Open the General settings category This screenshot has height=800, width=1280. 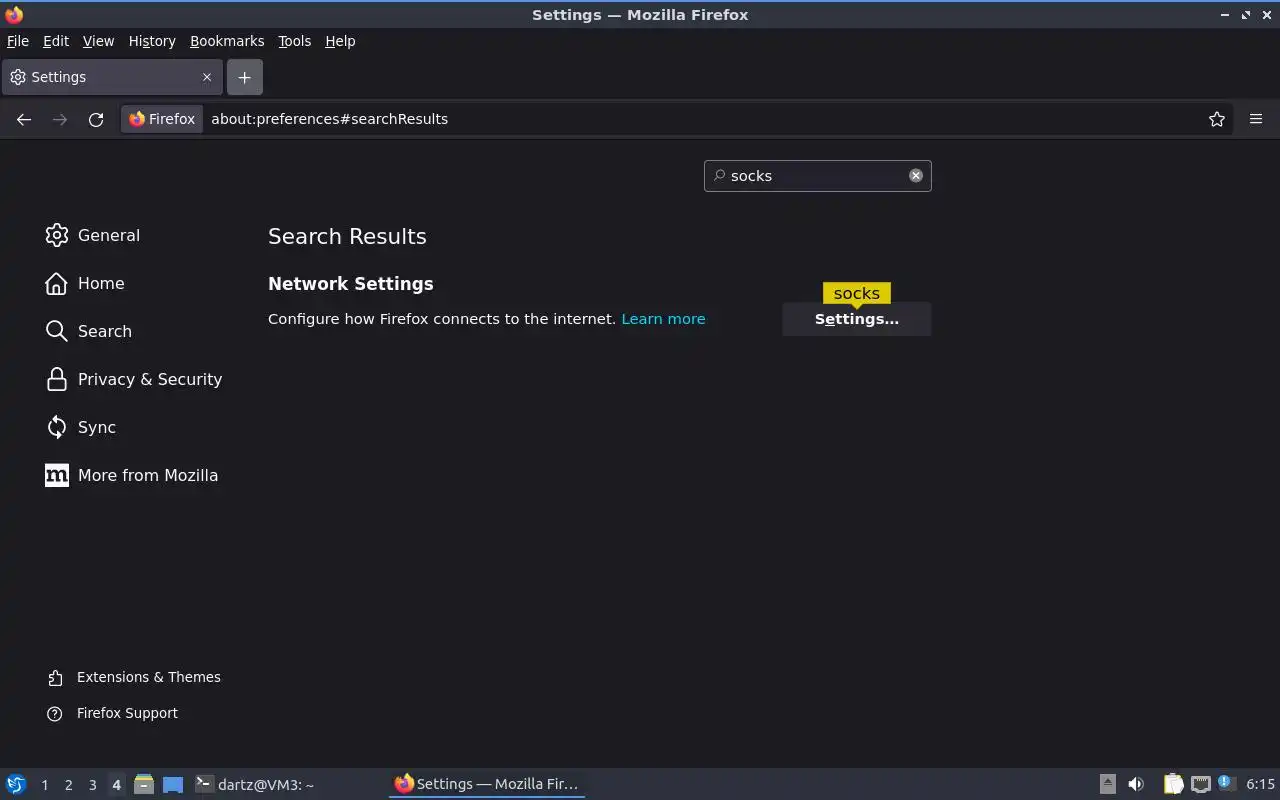(x=93, y=235)
